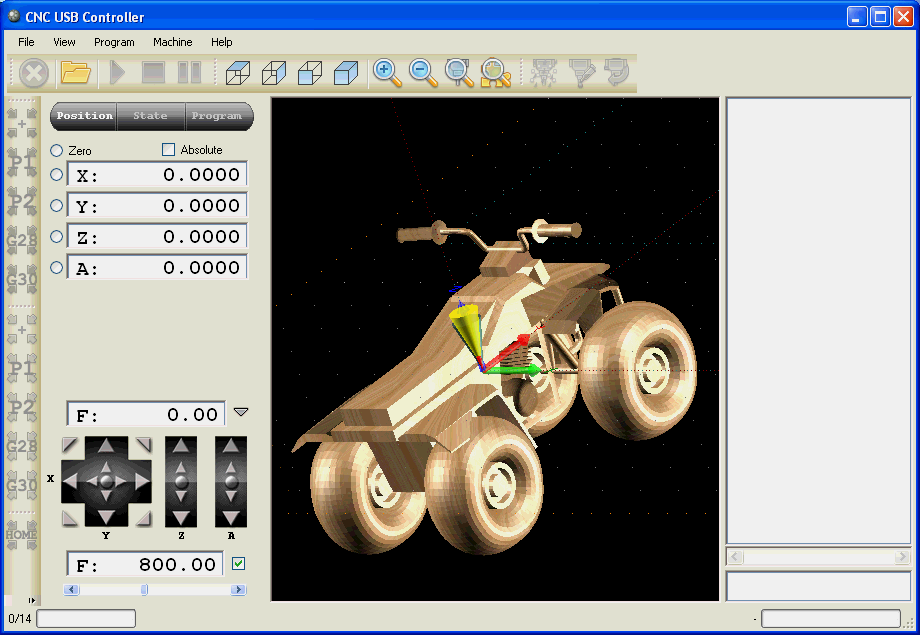Open the Program menu
Image resolution: width=920 pixels, height=635 pixels.
(114, 42)
